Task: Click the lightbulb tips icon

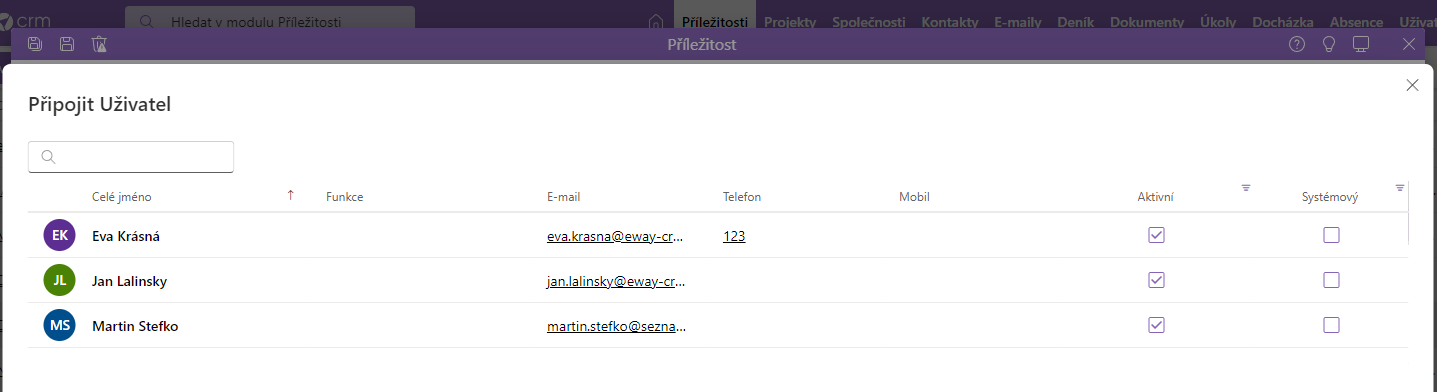Action: (x=1329, y=44)
